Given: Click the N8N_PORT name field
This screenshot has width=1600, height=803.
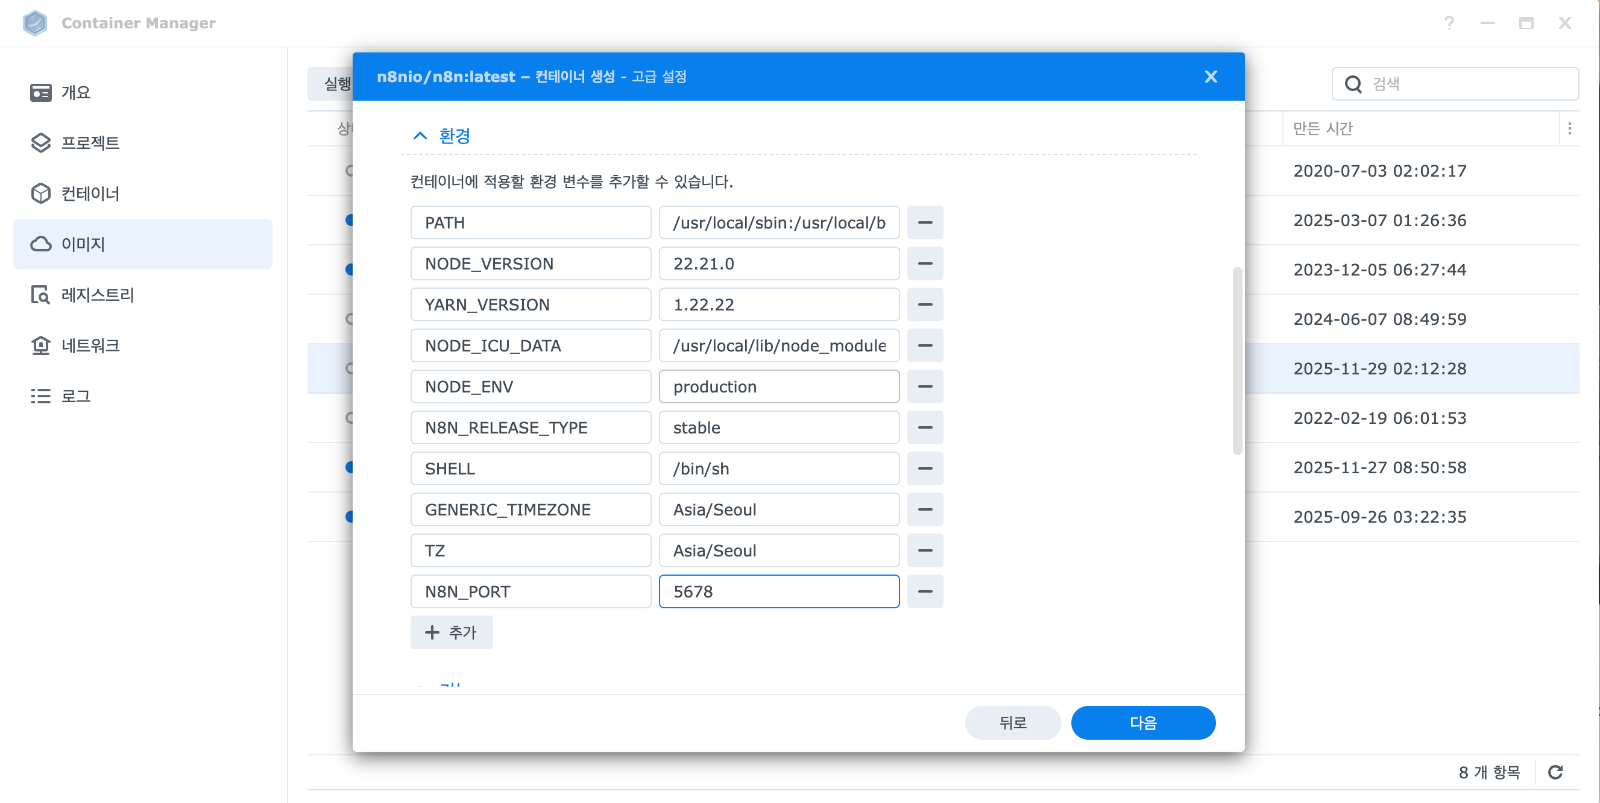Looking at the screenshot, I should [x=531, y=592].
